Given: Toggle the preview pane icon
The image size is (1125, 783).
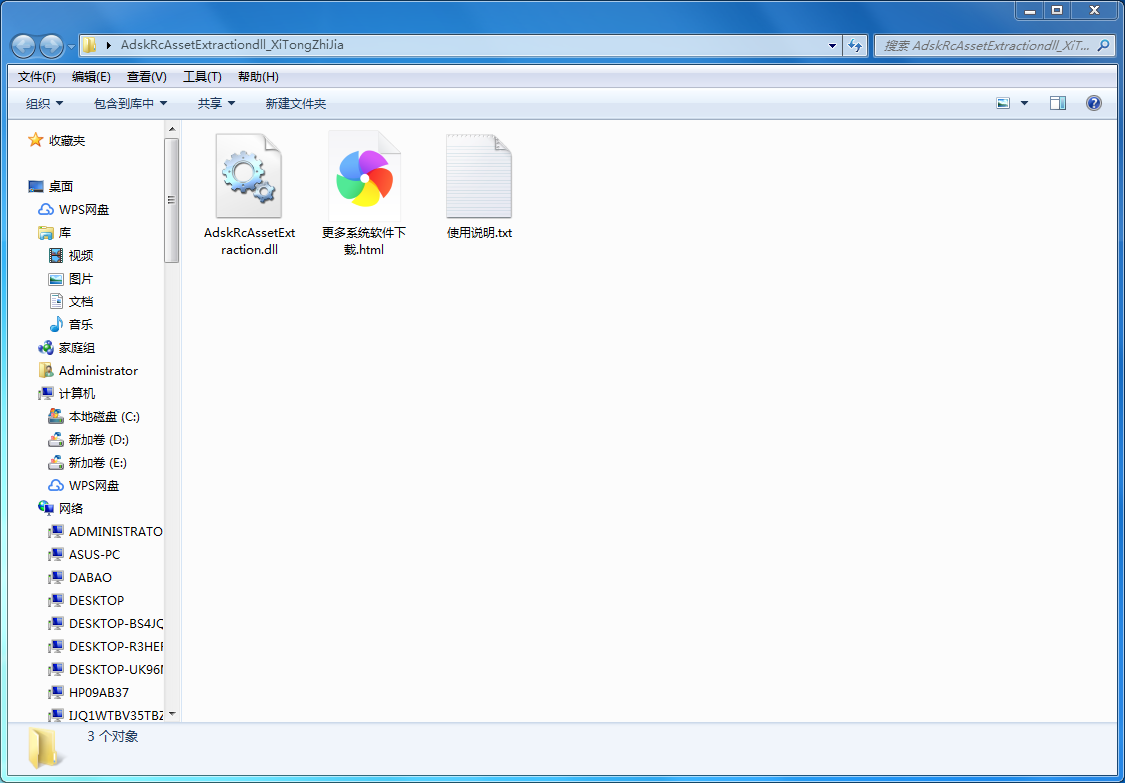Looking at the screenshot, I should tap(1058, 103).
